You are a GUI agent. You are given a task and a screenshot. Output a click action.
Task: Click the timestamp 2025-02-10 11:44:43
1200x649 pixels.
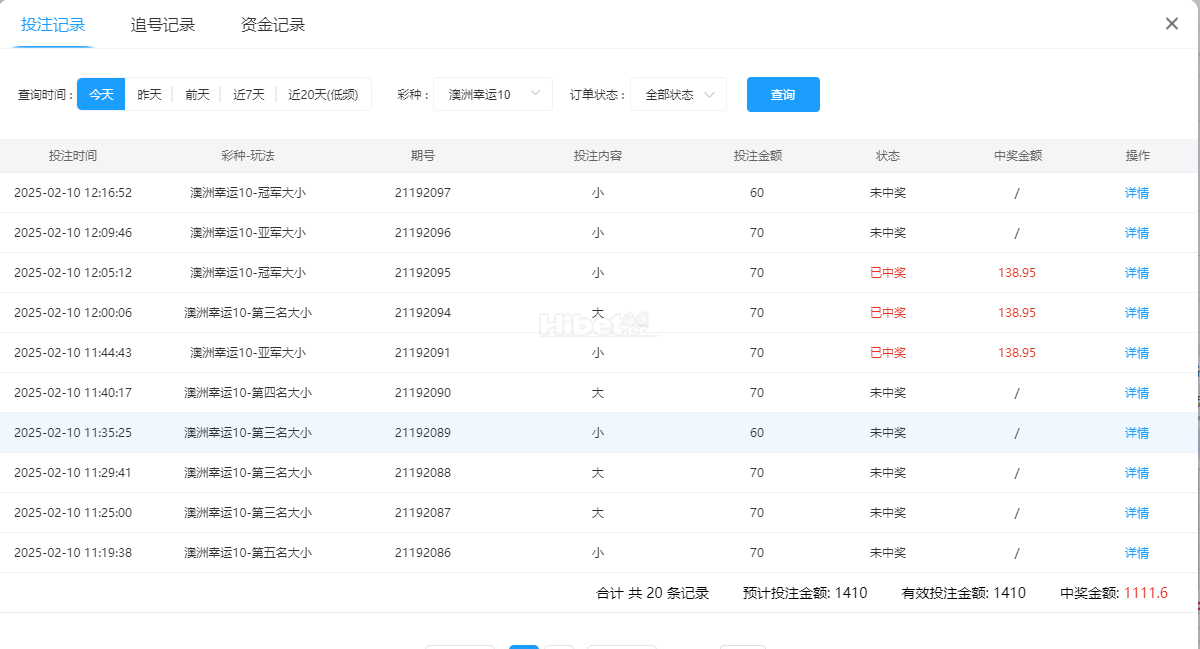[73, 353]
